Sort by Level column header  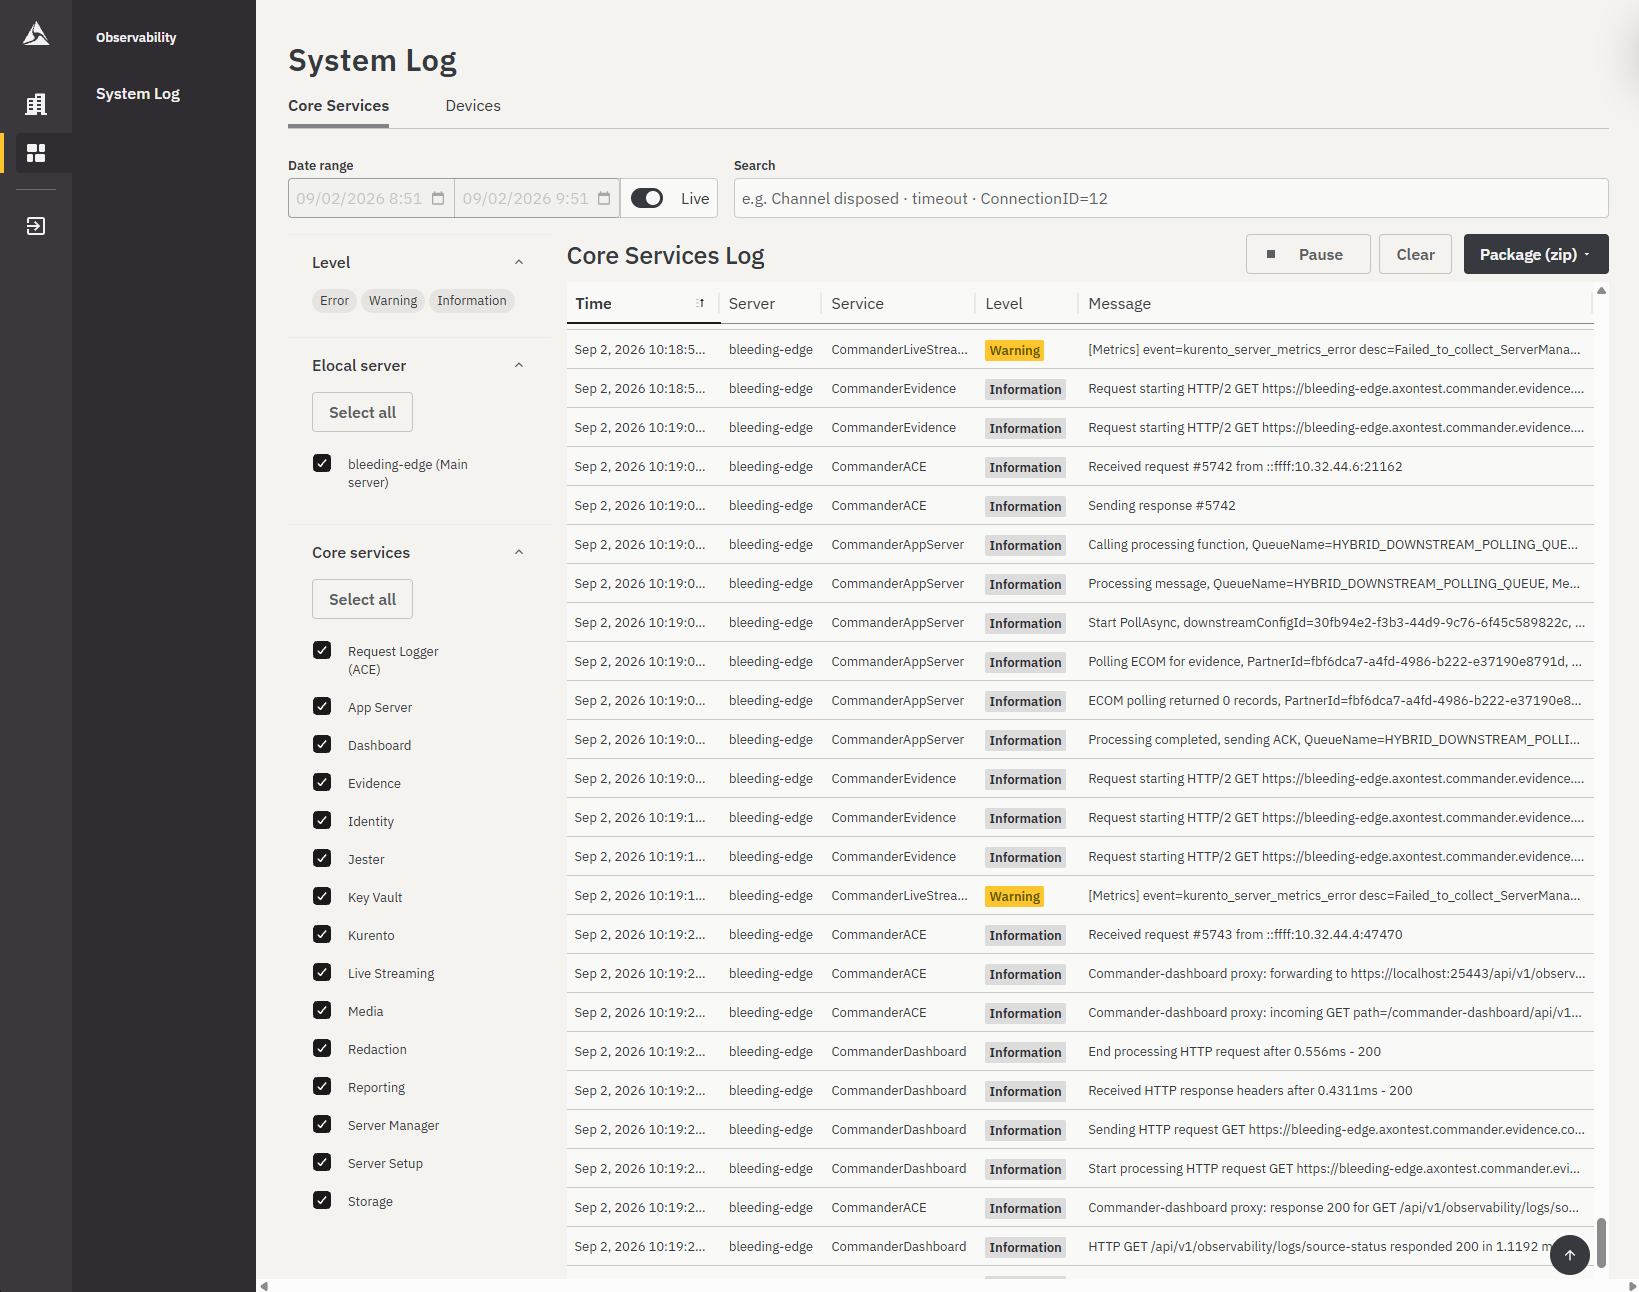[1004, 303]
